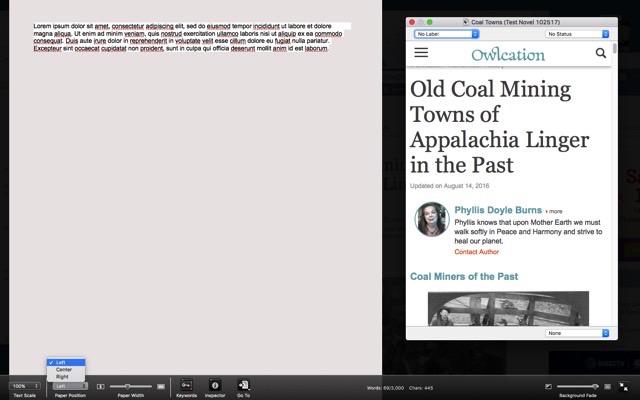Click the Paper Width slider
640x400 pixels.
click(131, 386)
